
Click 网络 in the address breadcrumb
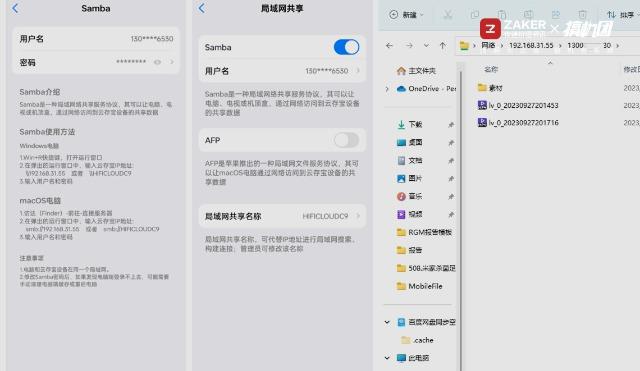[488, 45]
